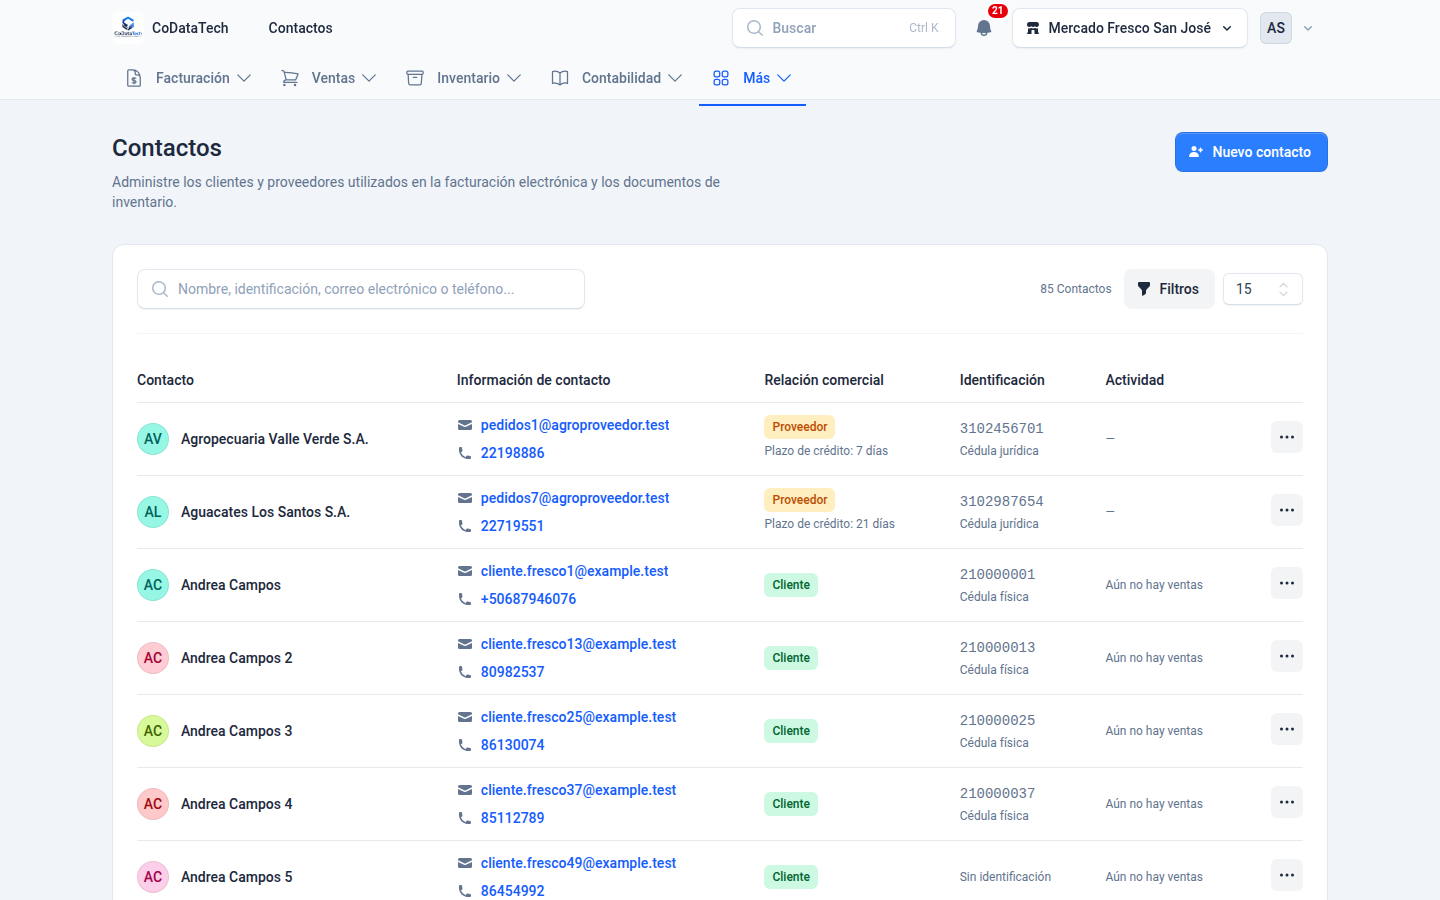Click the CoDataTech logo icon

tap(128, 28)
